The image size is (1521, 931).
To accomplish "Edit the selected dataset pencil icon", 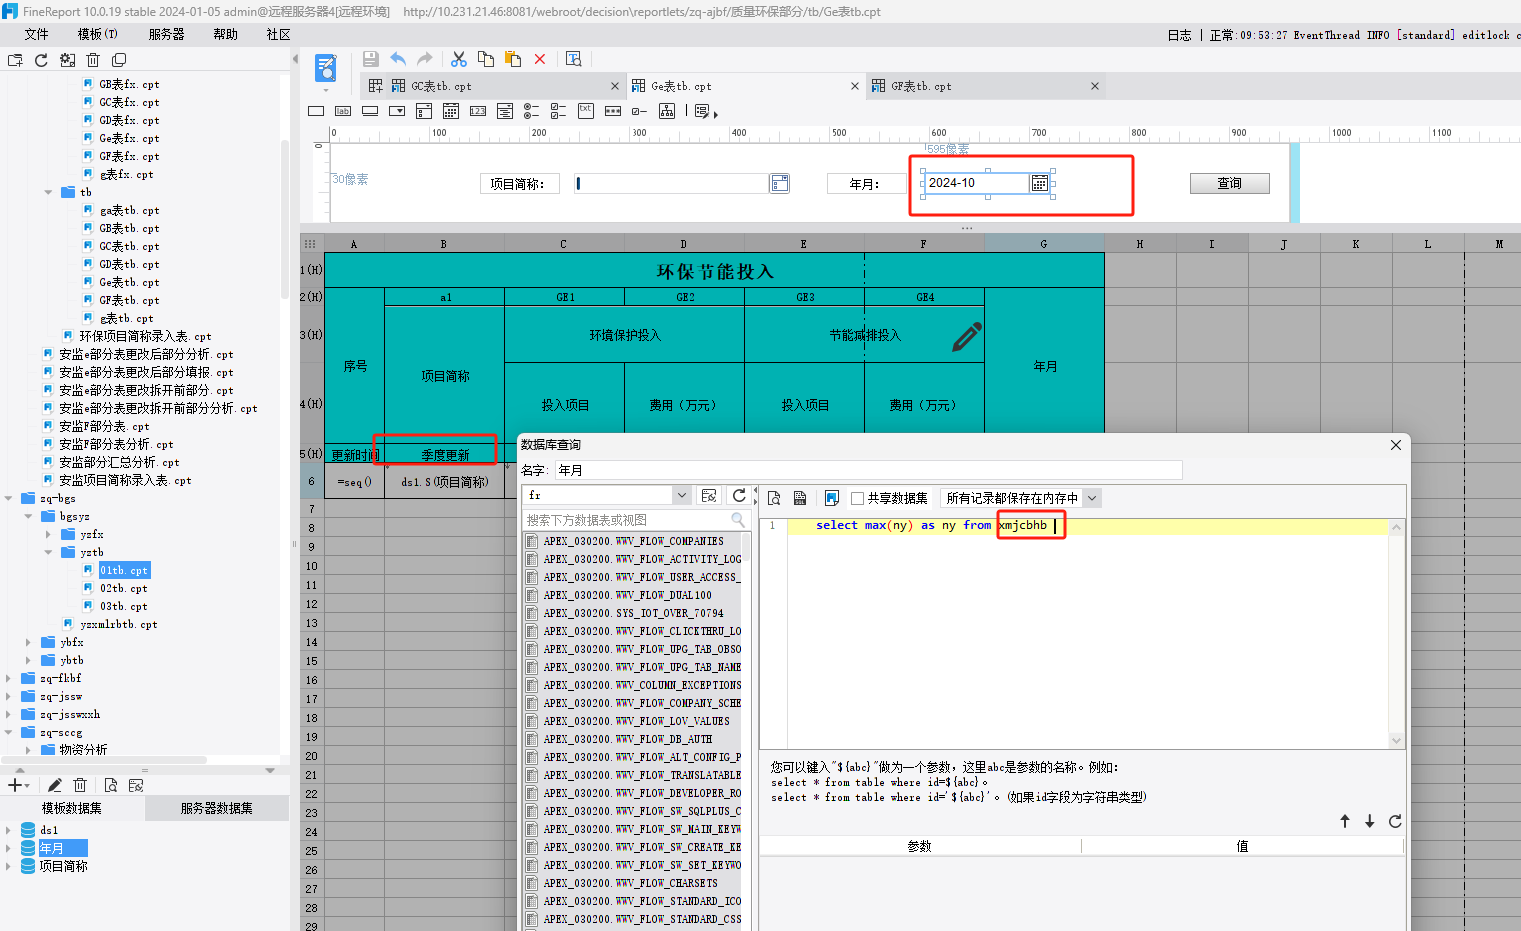I will (54, 785).
